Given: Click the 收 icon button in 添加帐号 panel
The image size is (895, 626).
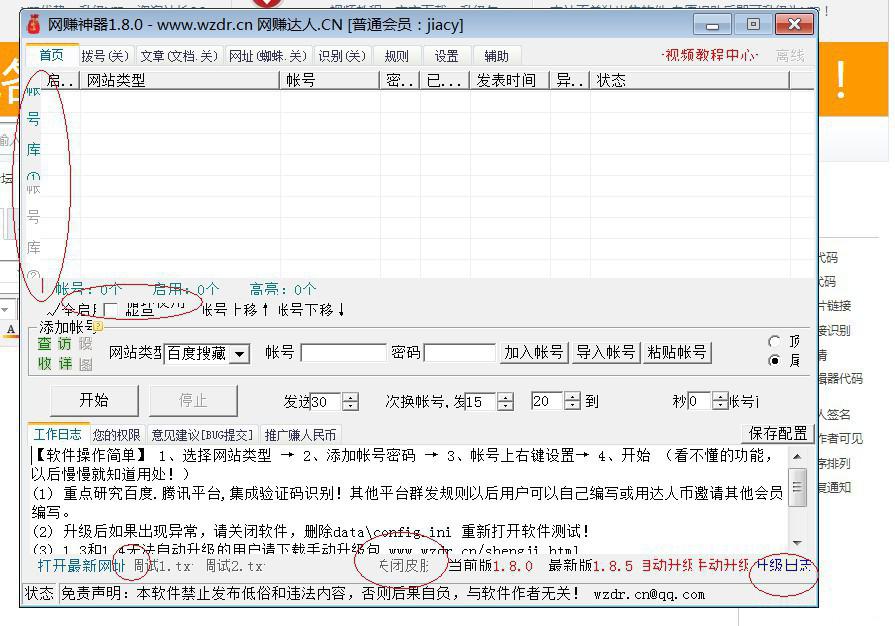Looking at the screenshot, I should tap(44, 364).
